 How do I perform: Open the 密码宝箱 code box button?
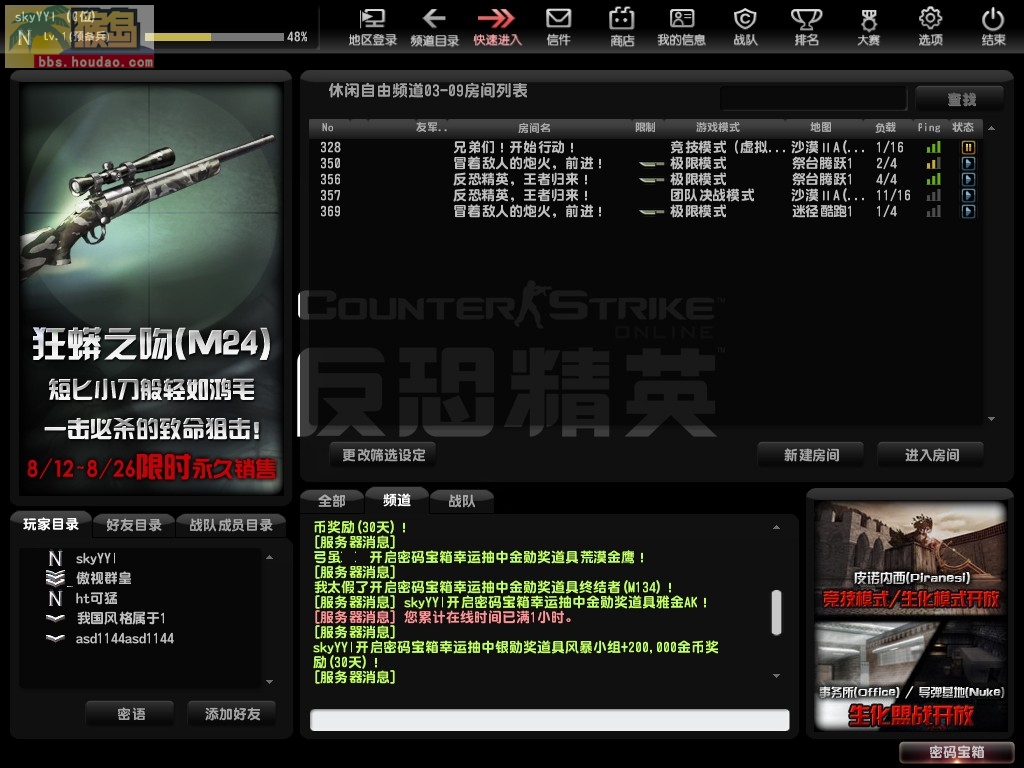(x=957, y=752)
